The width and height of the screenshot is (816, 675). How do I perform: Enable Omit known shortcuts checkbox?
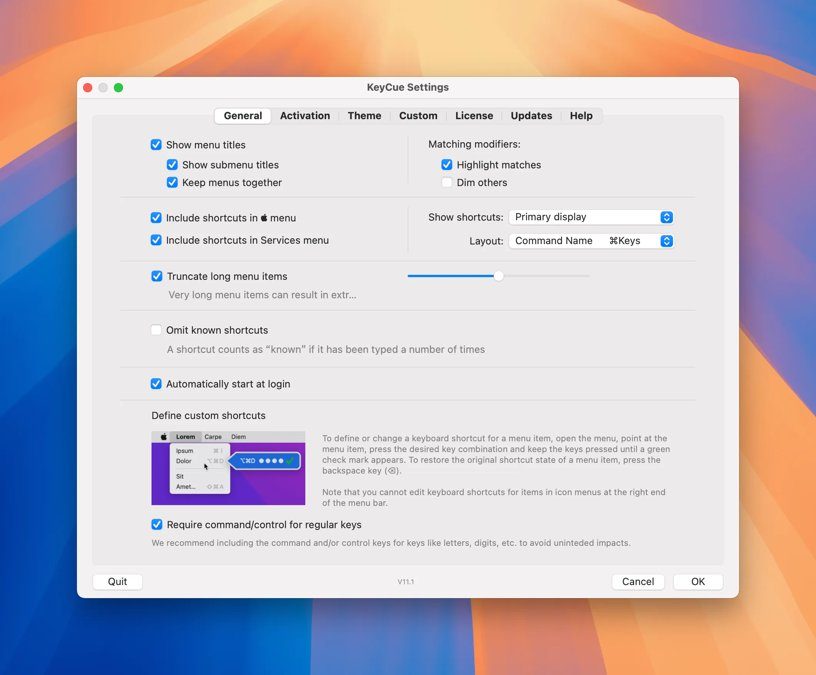click(x=156, y=330)
